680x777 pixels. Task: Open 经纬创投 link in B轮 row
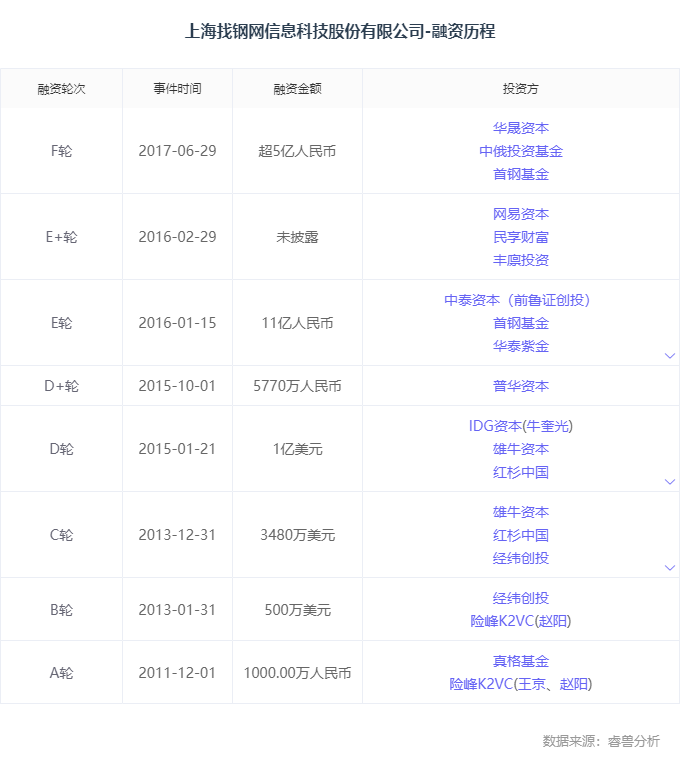coord(520,598)
